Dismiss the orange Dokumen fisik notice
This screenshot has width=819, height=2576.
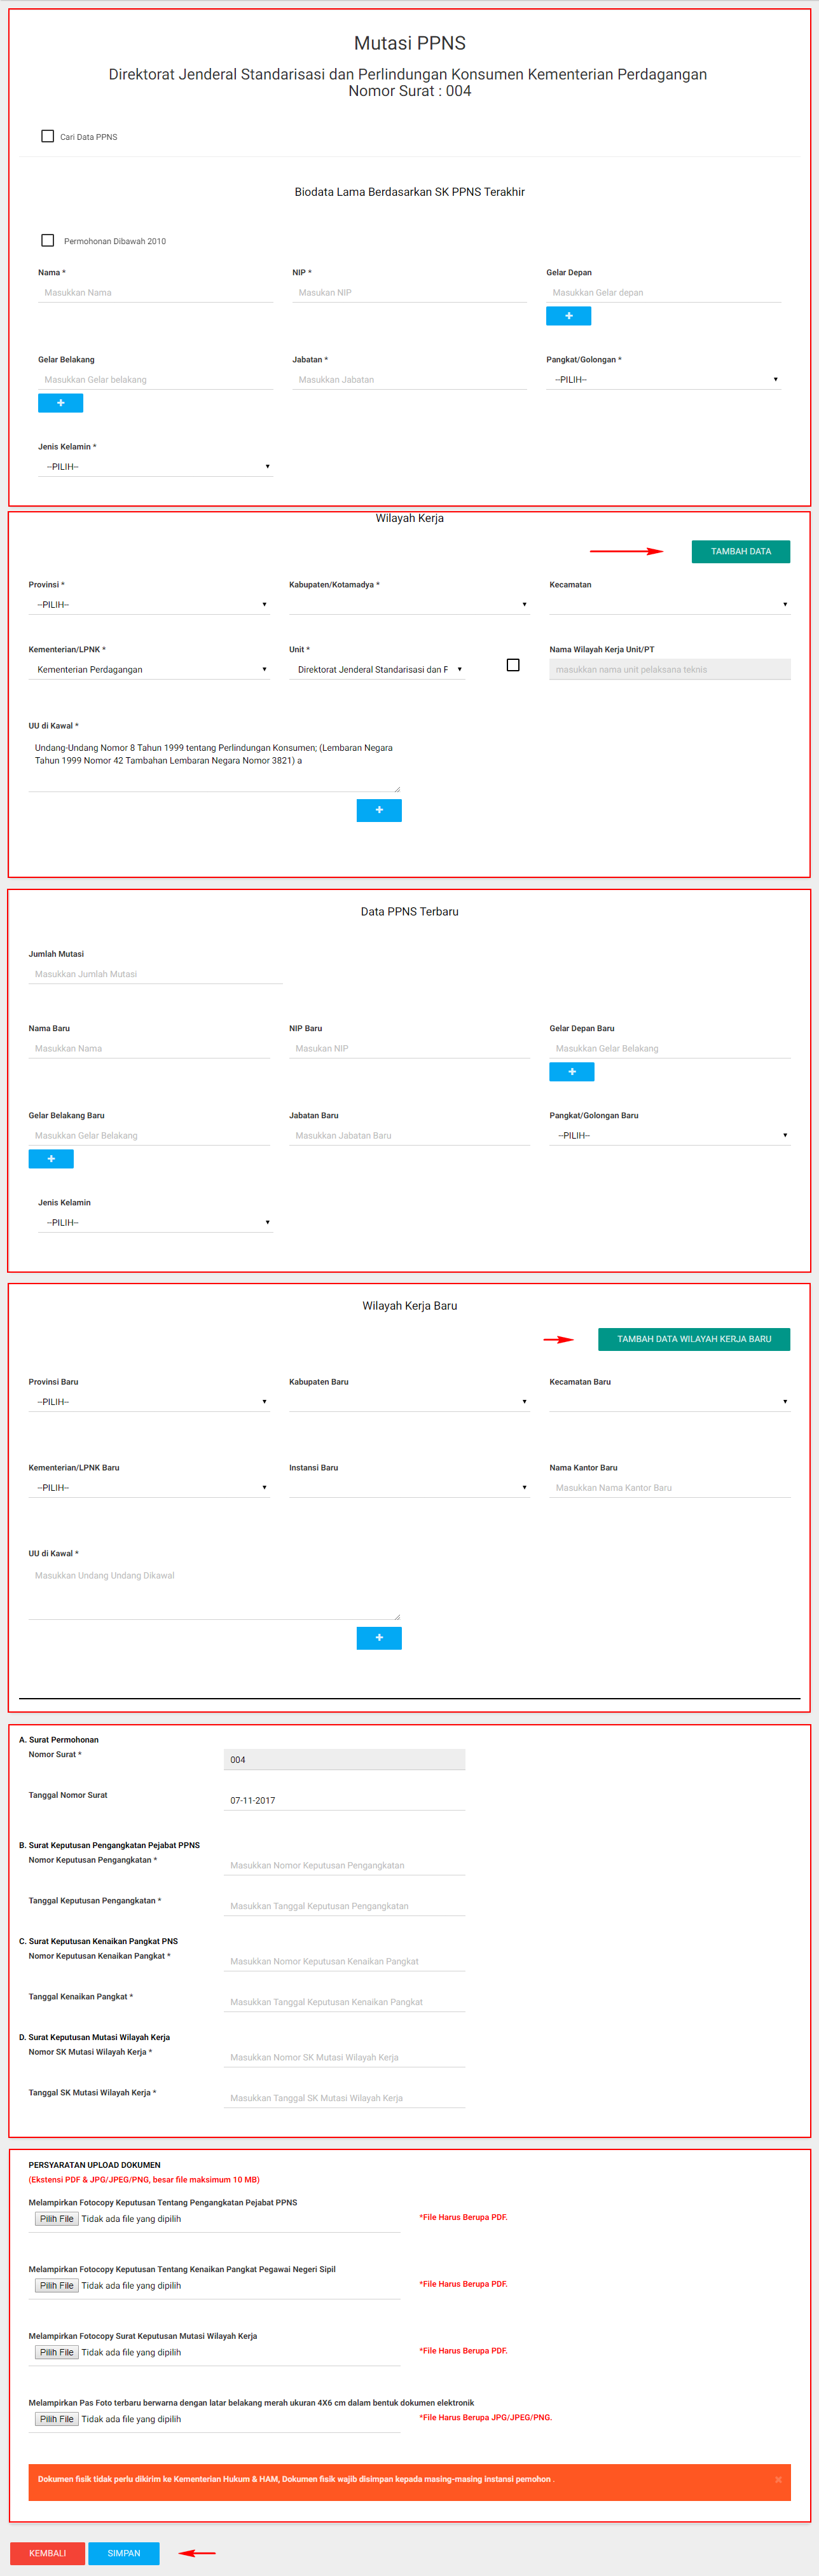[778, 2480]
